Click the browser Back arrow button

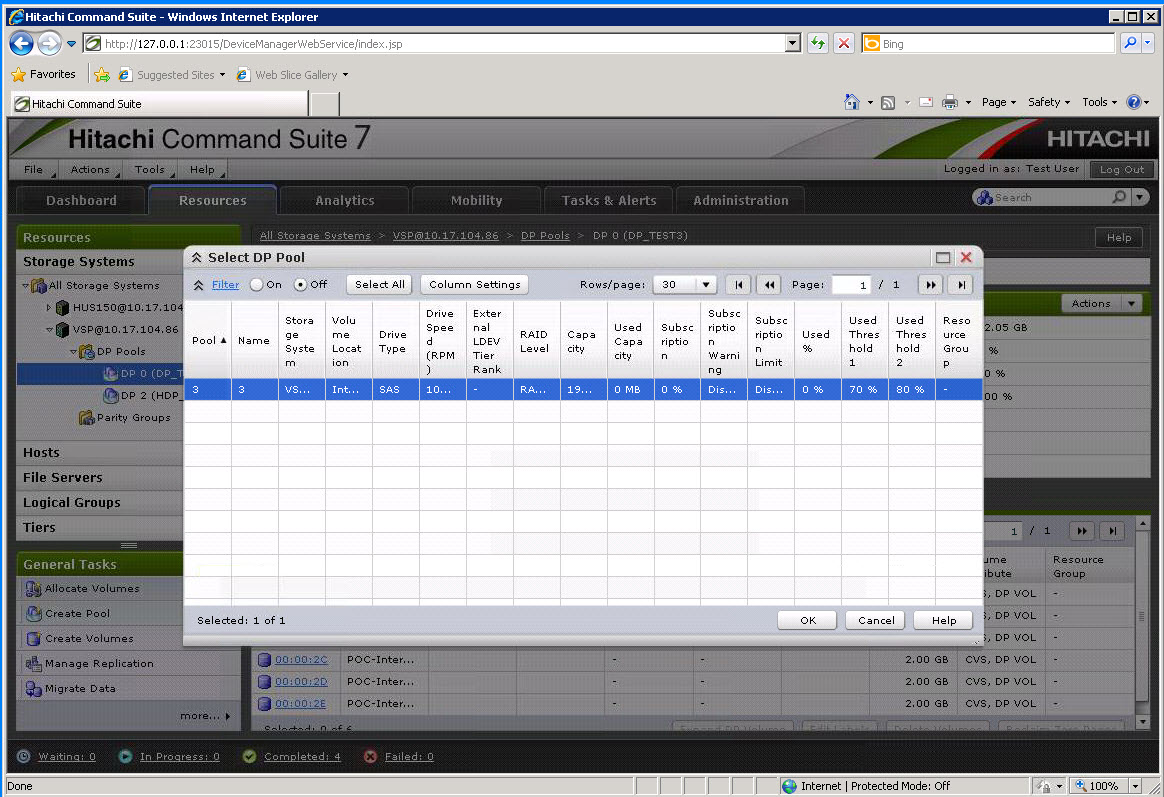pyautogui.click(x=22, y=43)
